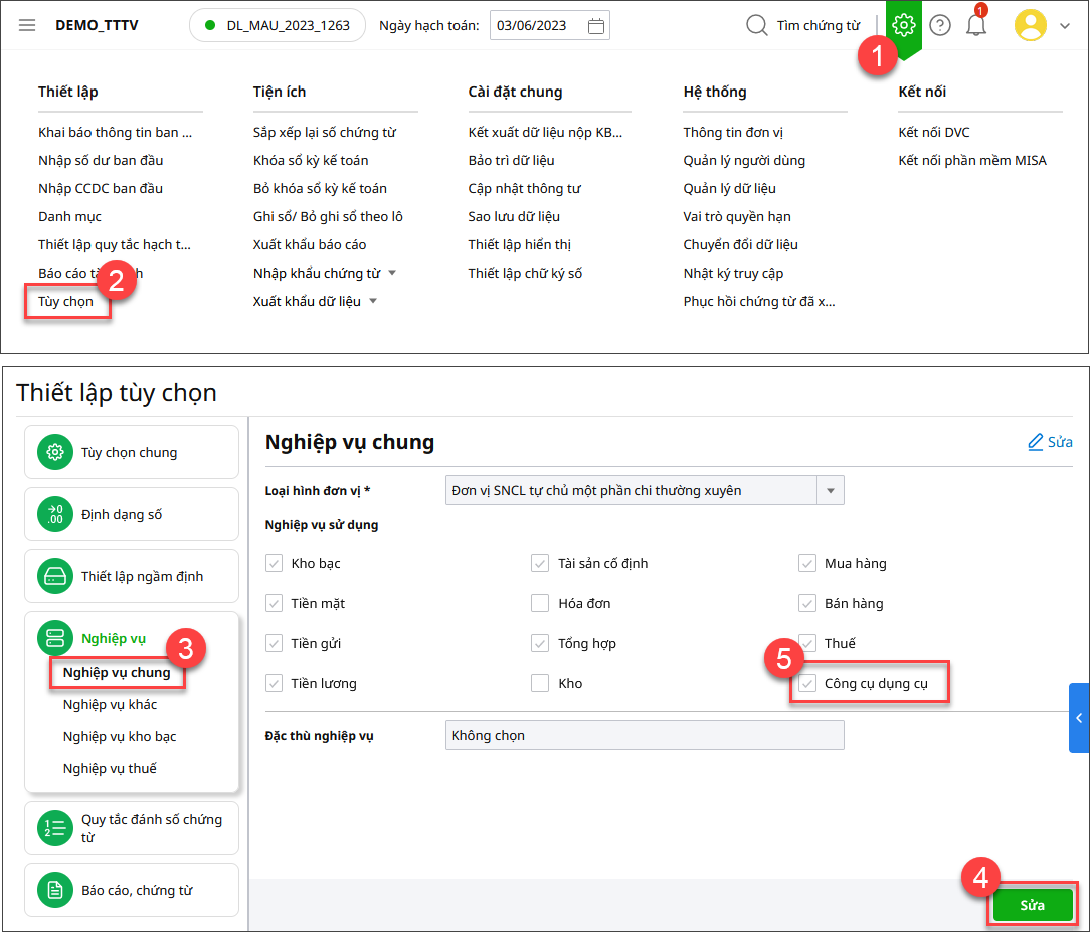Viewport: 1090px width, 932px height.
Task: Select Nghiệp vụ chung sub-item
Action: point(117,673)
